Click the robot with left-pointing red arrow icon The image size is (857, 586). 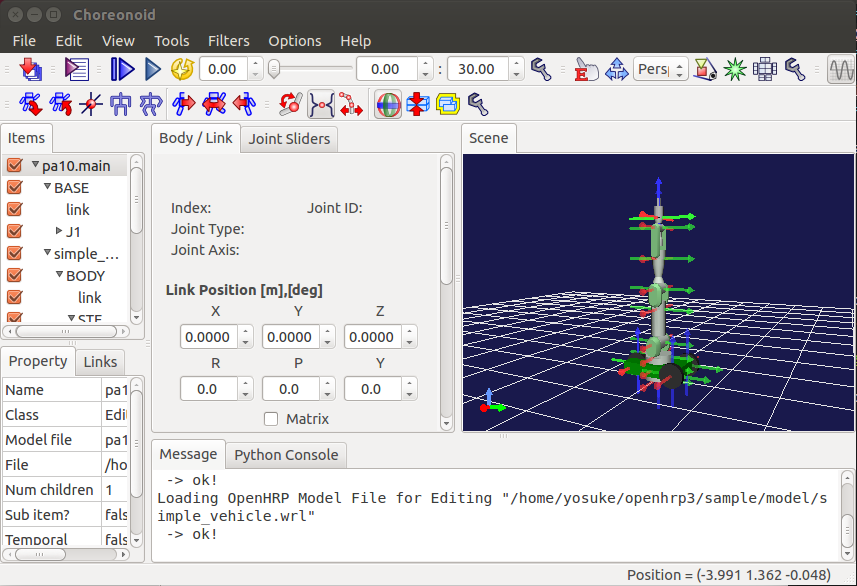[x=244, y=104]
